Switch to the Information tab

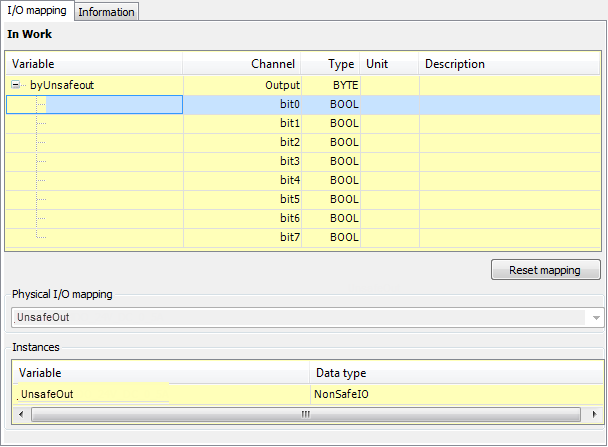106,12
